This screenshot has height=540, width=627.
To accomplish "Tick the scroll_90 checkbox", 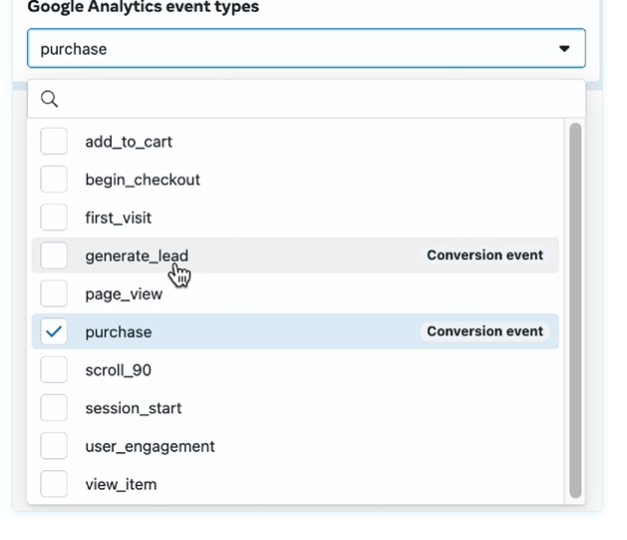I will point(54,370).
